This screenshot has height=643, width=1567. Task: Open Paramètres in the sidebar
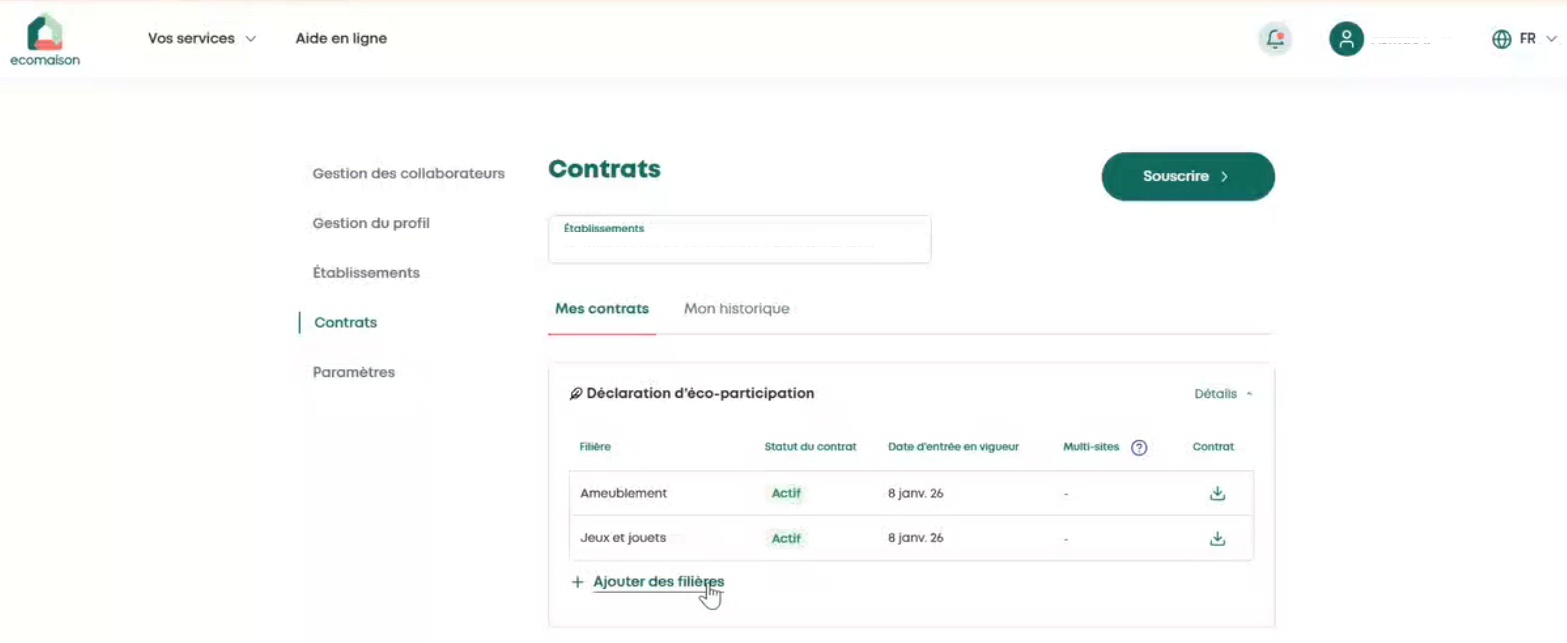[354, 372]
